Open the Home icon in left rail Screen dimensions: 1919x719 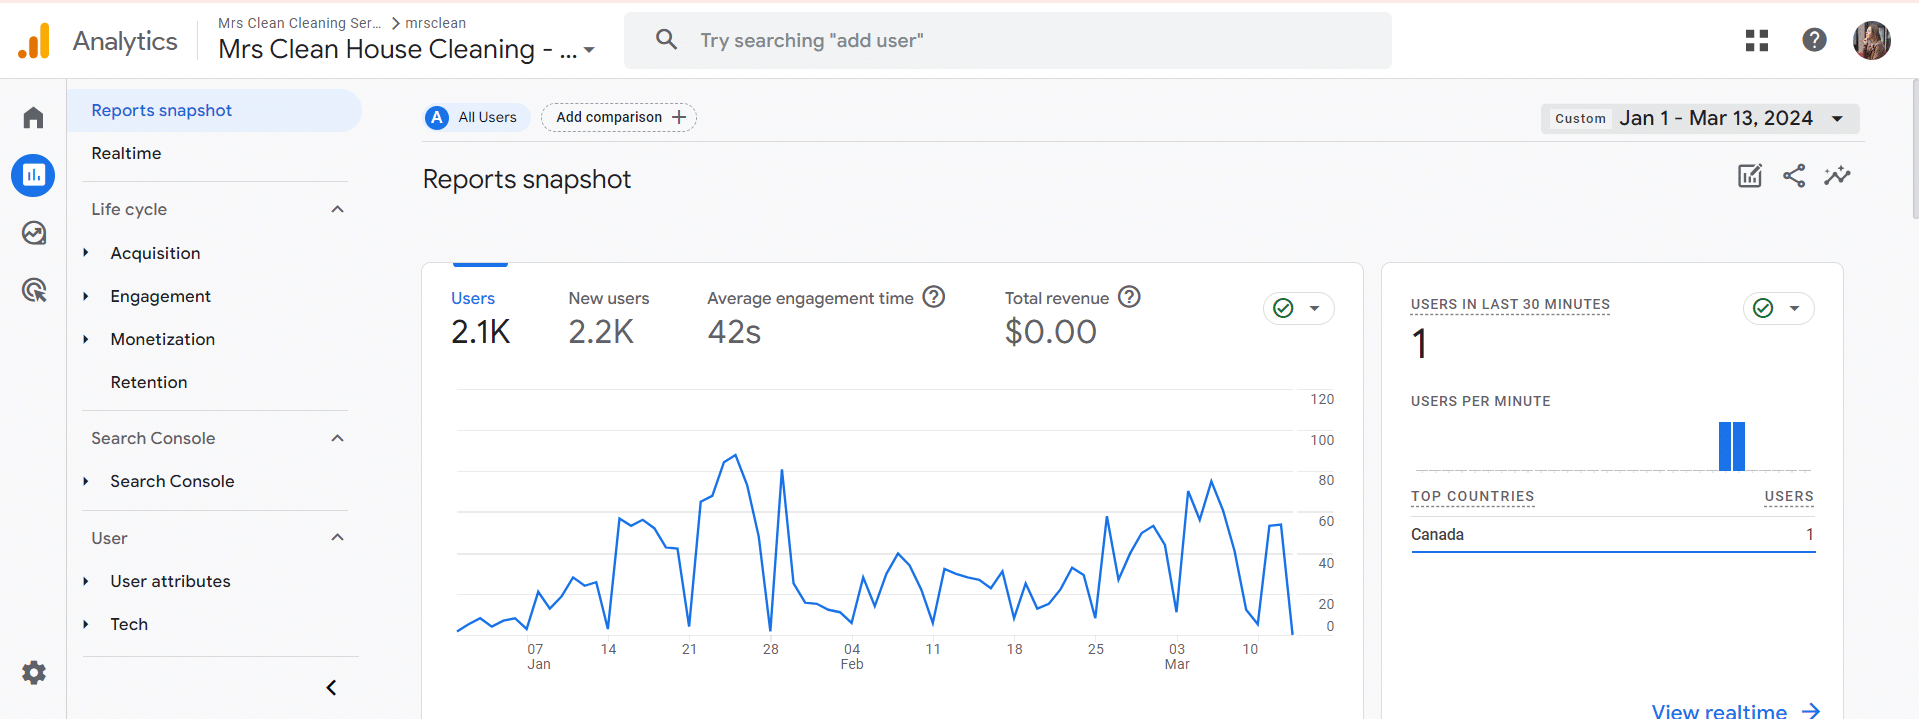(33, 118)
